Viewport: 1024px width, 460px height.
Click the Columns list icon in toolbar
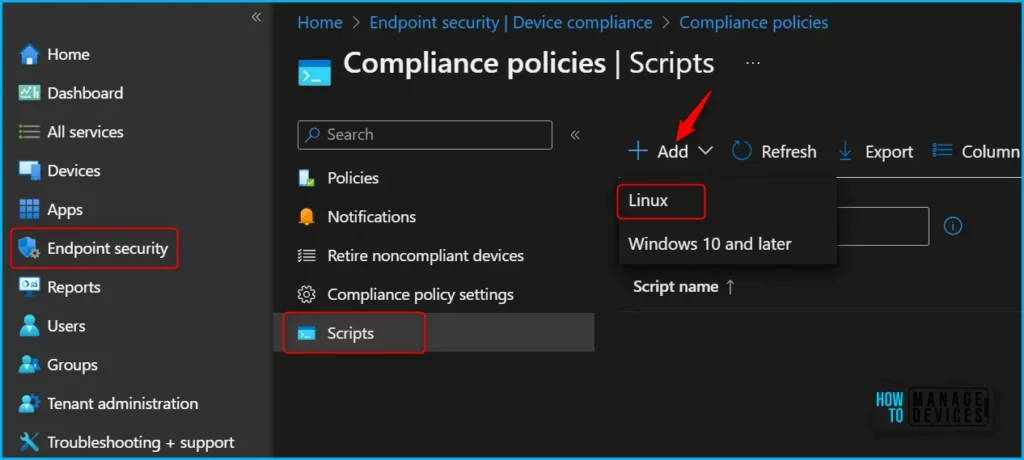click(942, 151)
